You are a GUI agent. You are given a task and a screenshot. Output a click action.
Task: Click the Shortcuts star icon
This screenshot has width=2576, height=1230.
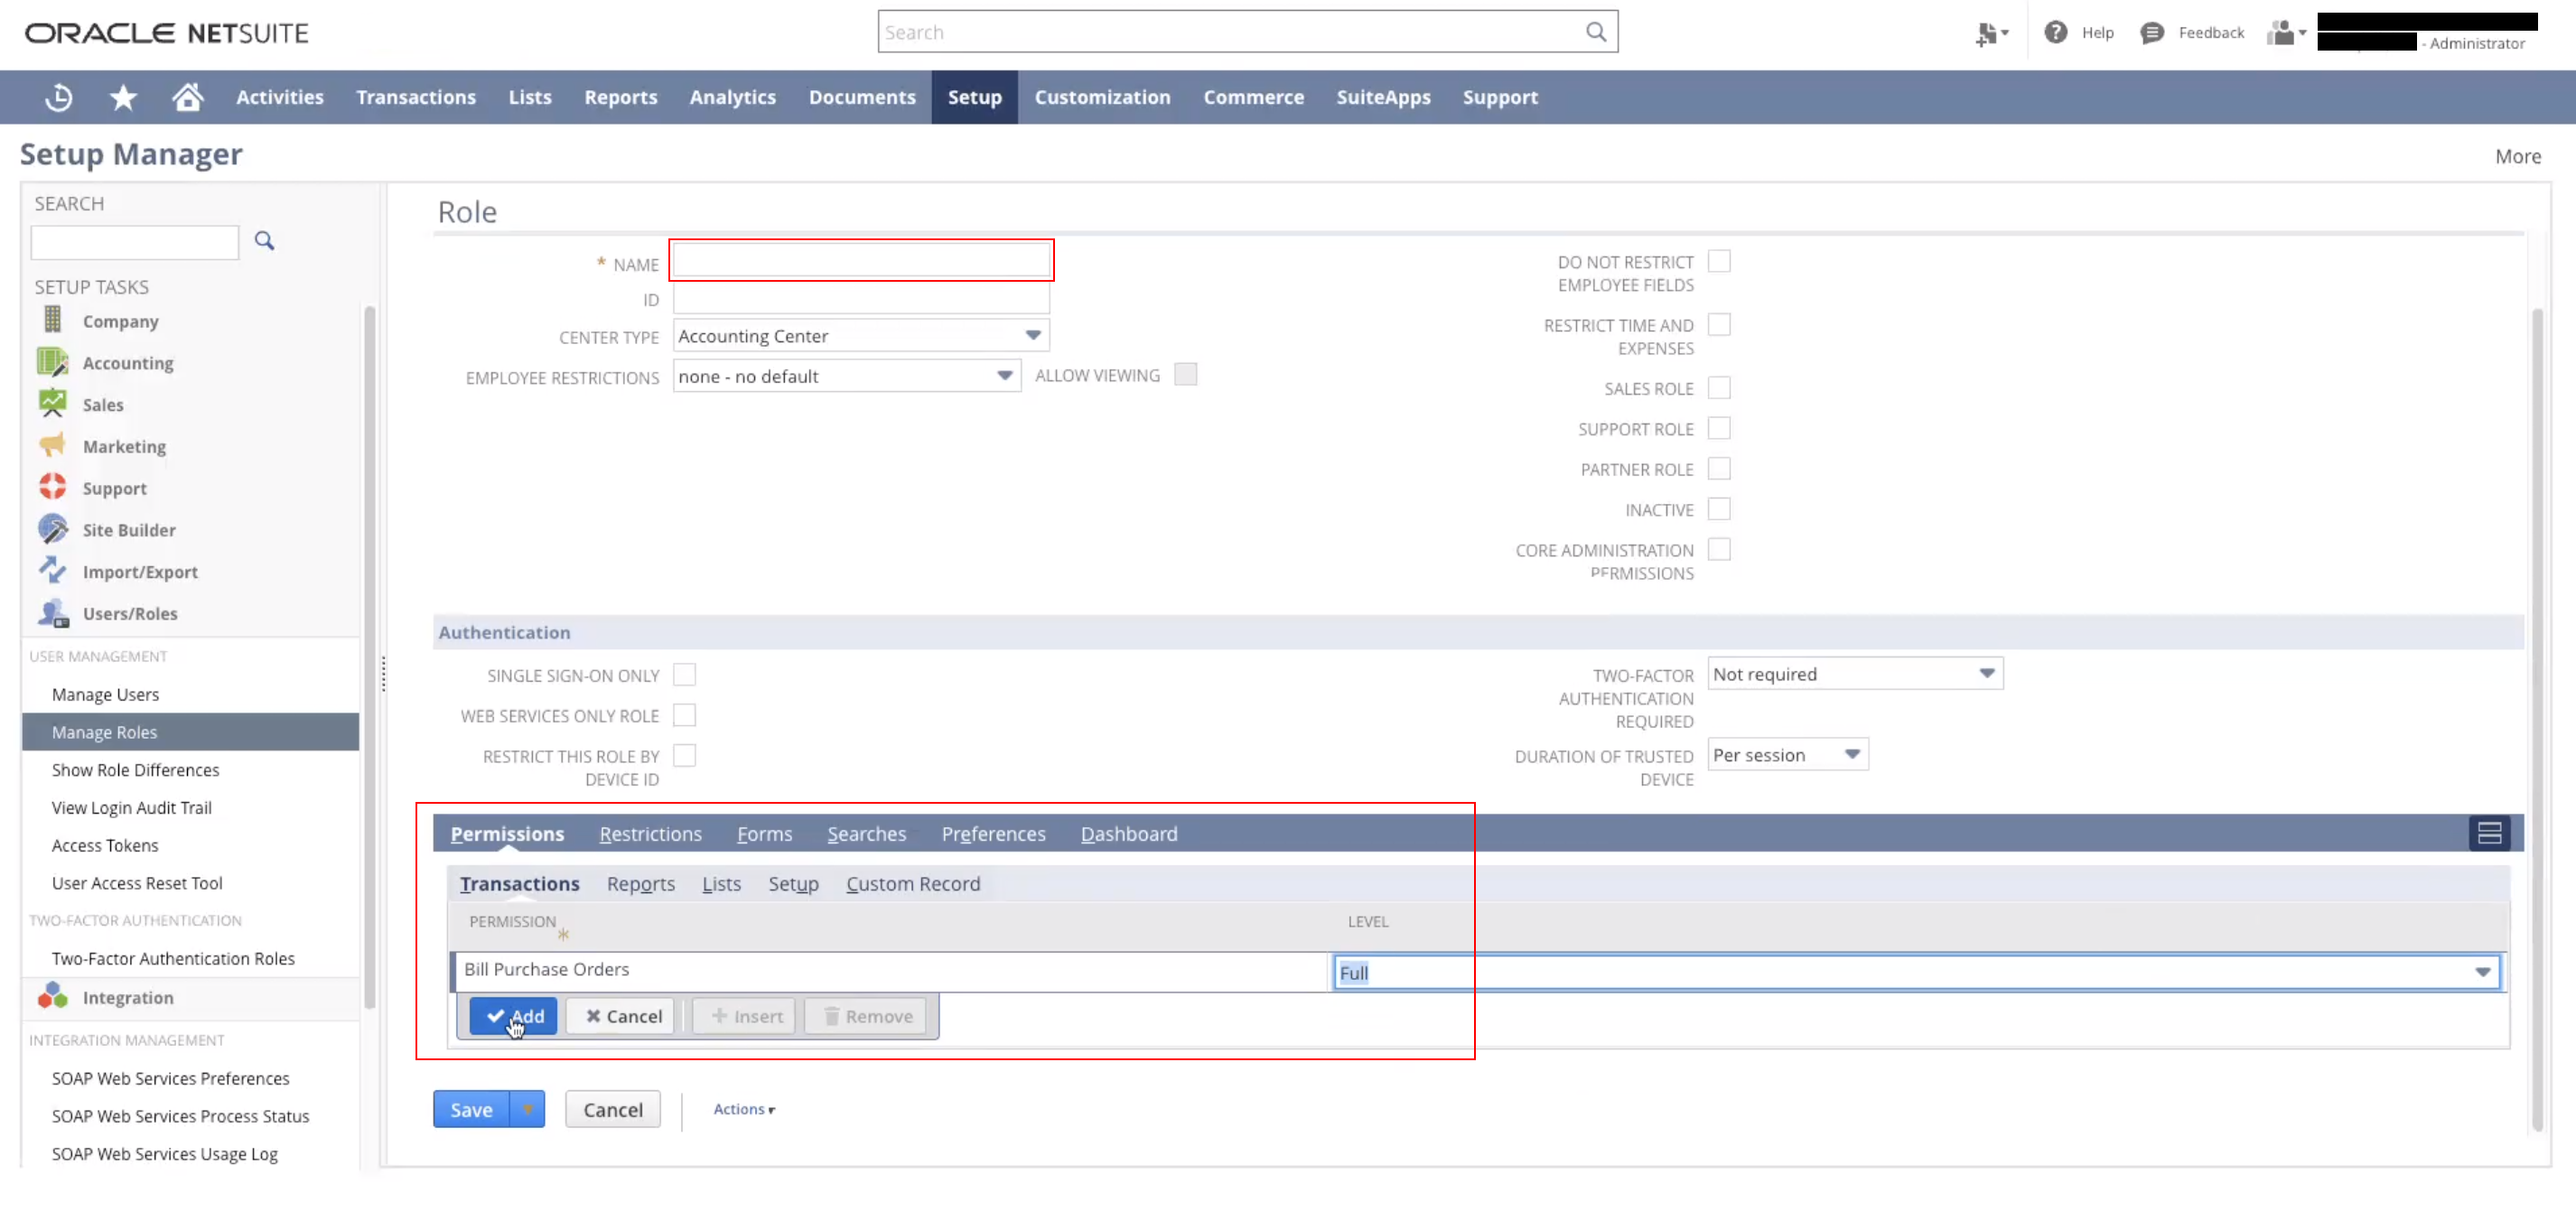coord(123,97)
